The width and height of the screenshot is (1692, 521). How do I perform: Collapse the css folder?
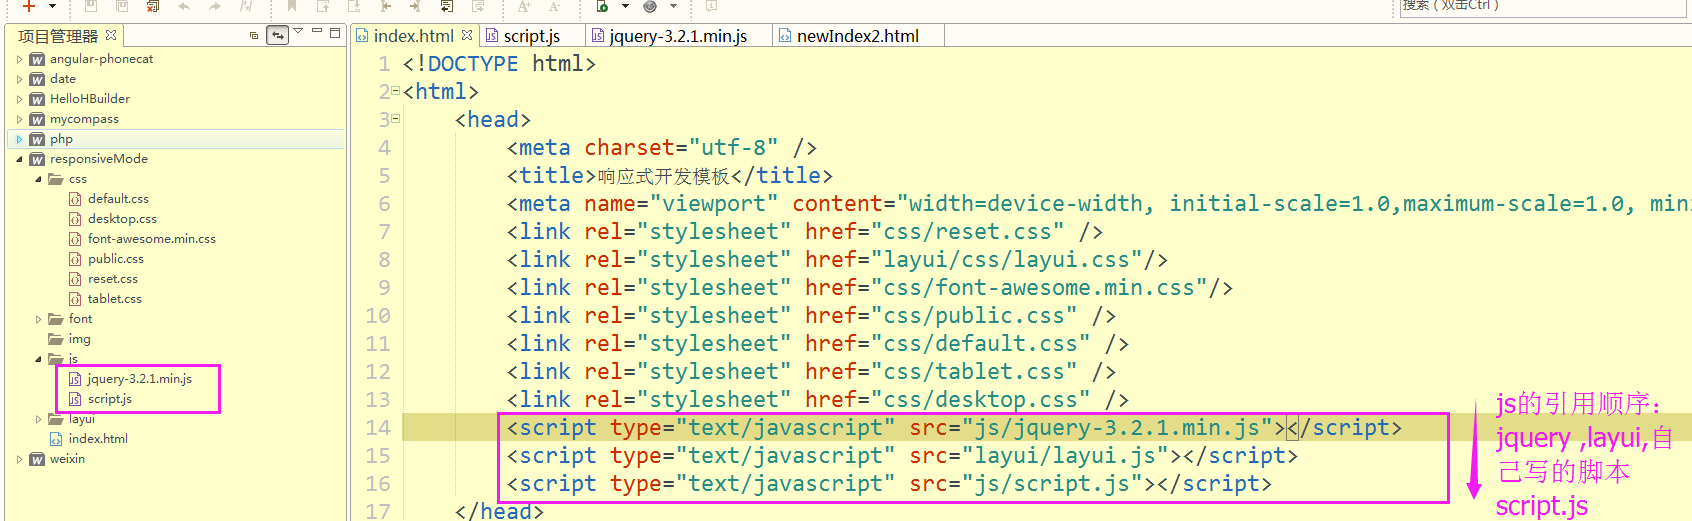38,179
